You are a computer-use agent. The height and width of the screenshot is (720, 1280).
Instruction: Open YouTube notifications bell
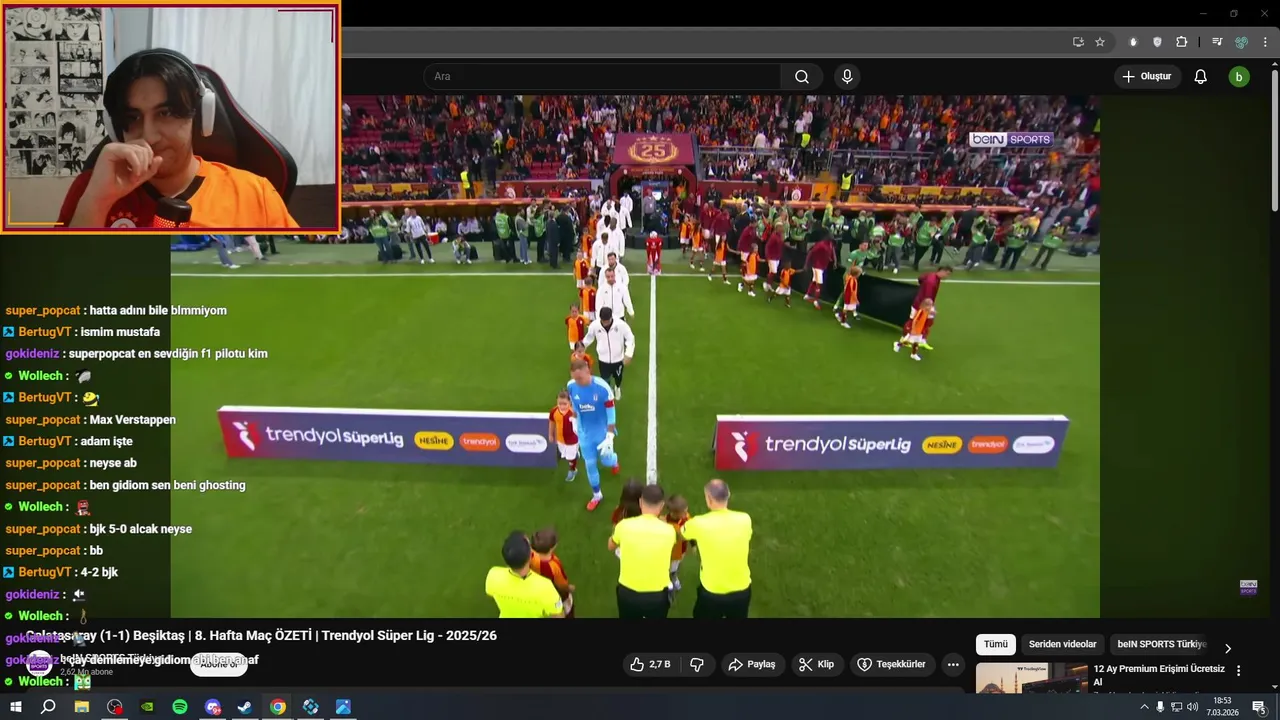pyautogui.click(x=1201, y=77)
